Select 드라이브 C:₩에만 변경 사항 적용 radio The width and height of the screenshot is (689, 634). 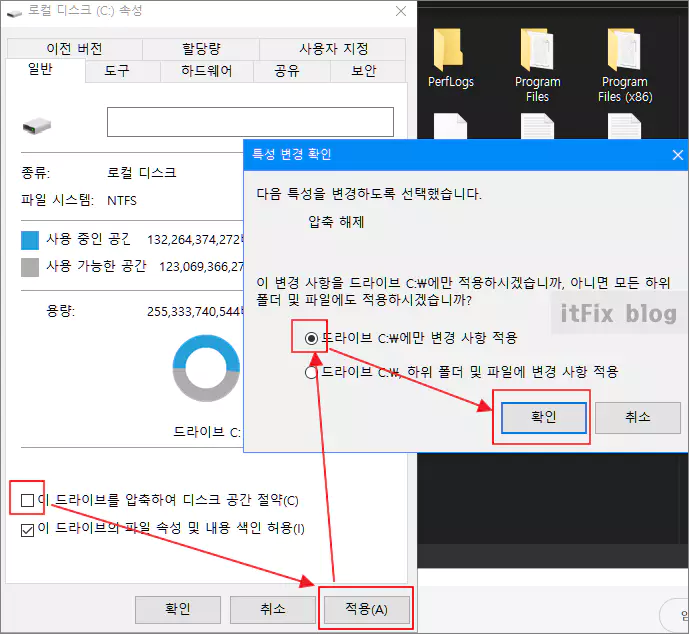tap(311, 338)
